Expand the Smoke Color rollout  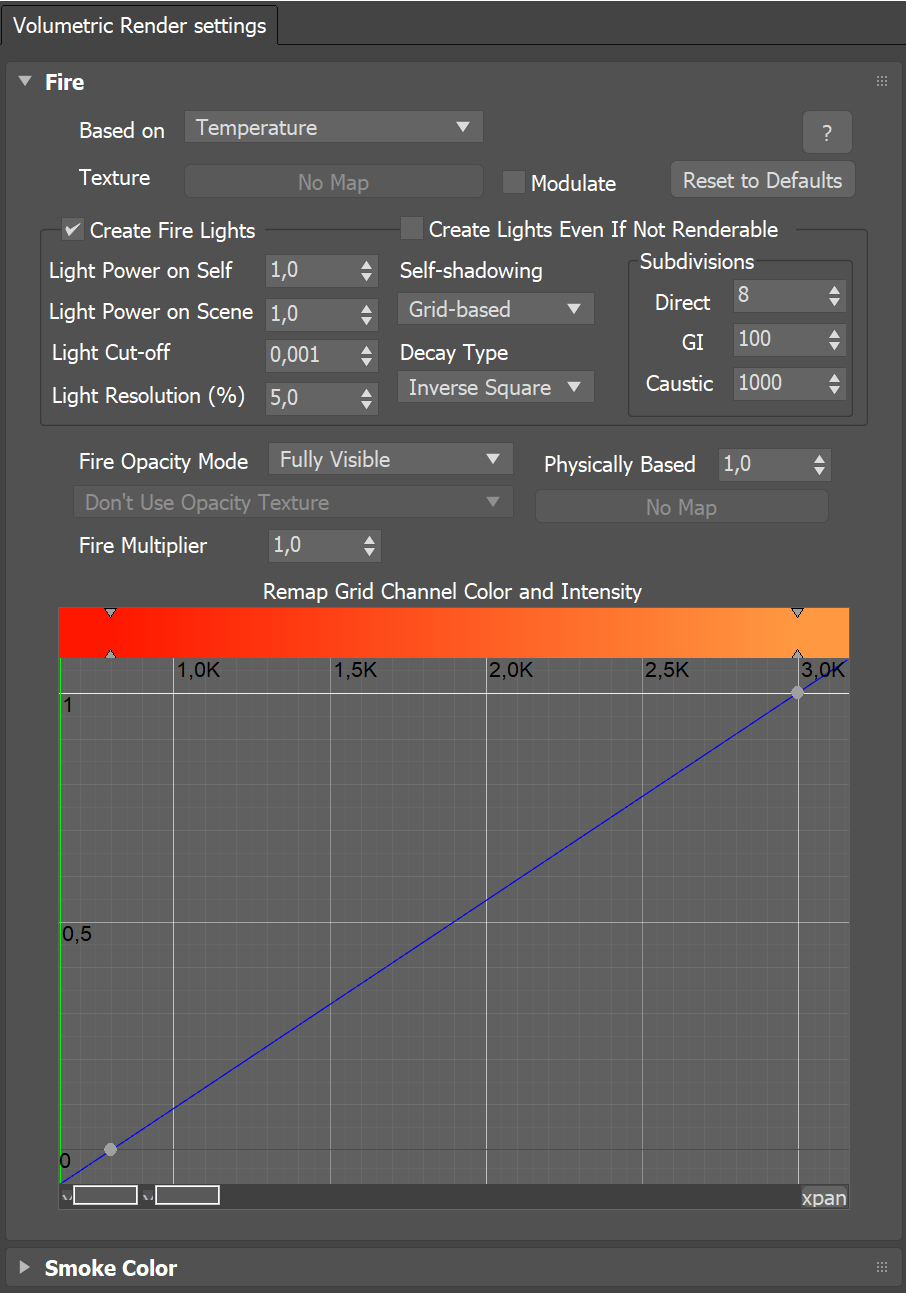click(24, 1267)
